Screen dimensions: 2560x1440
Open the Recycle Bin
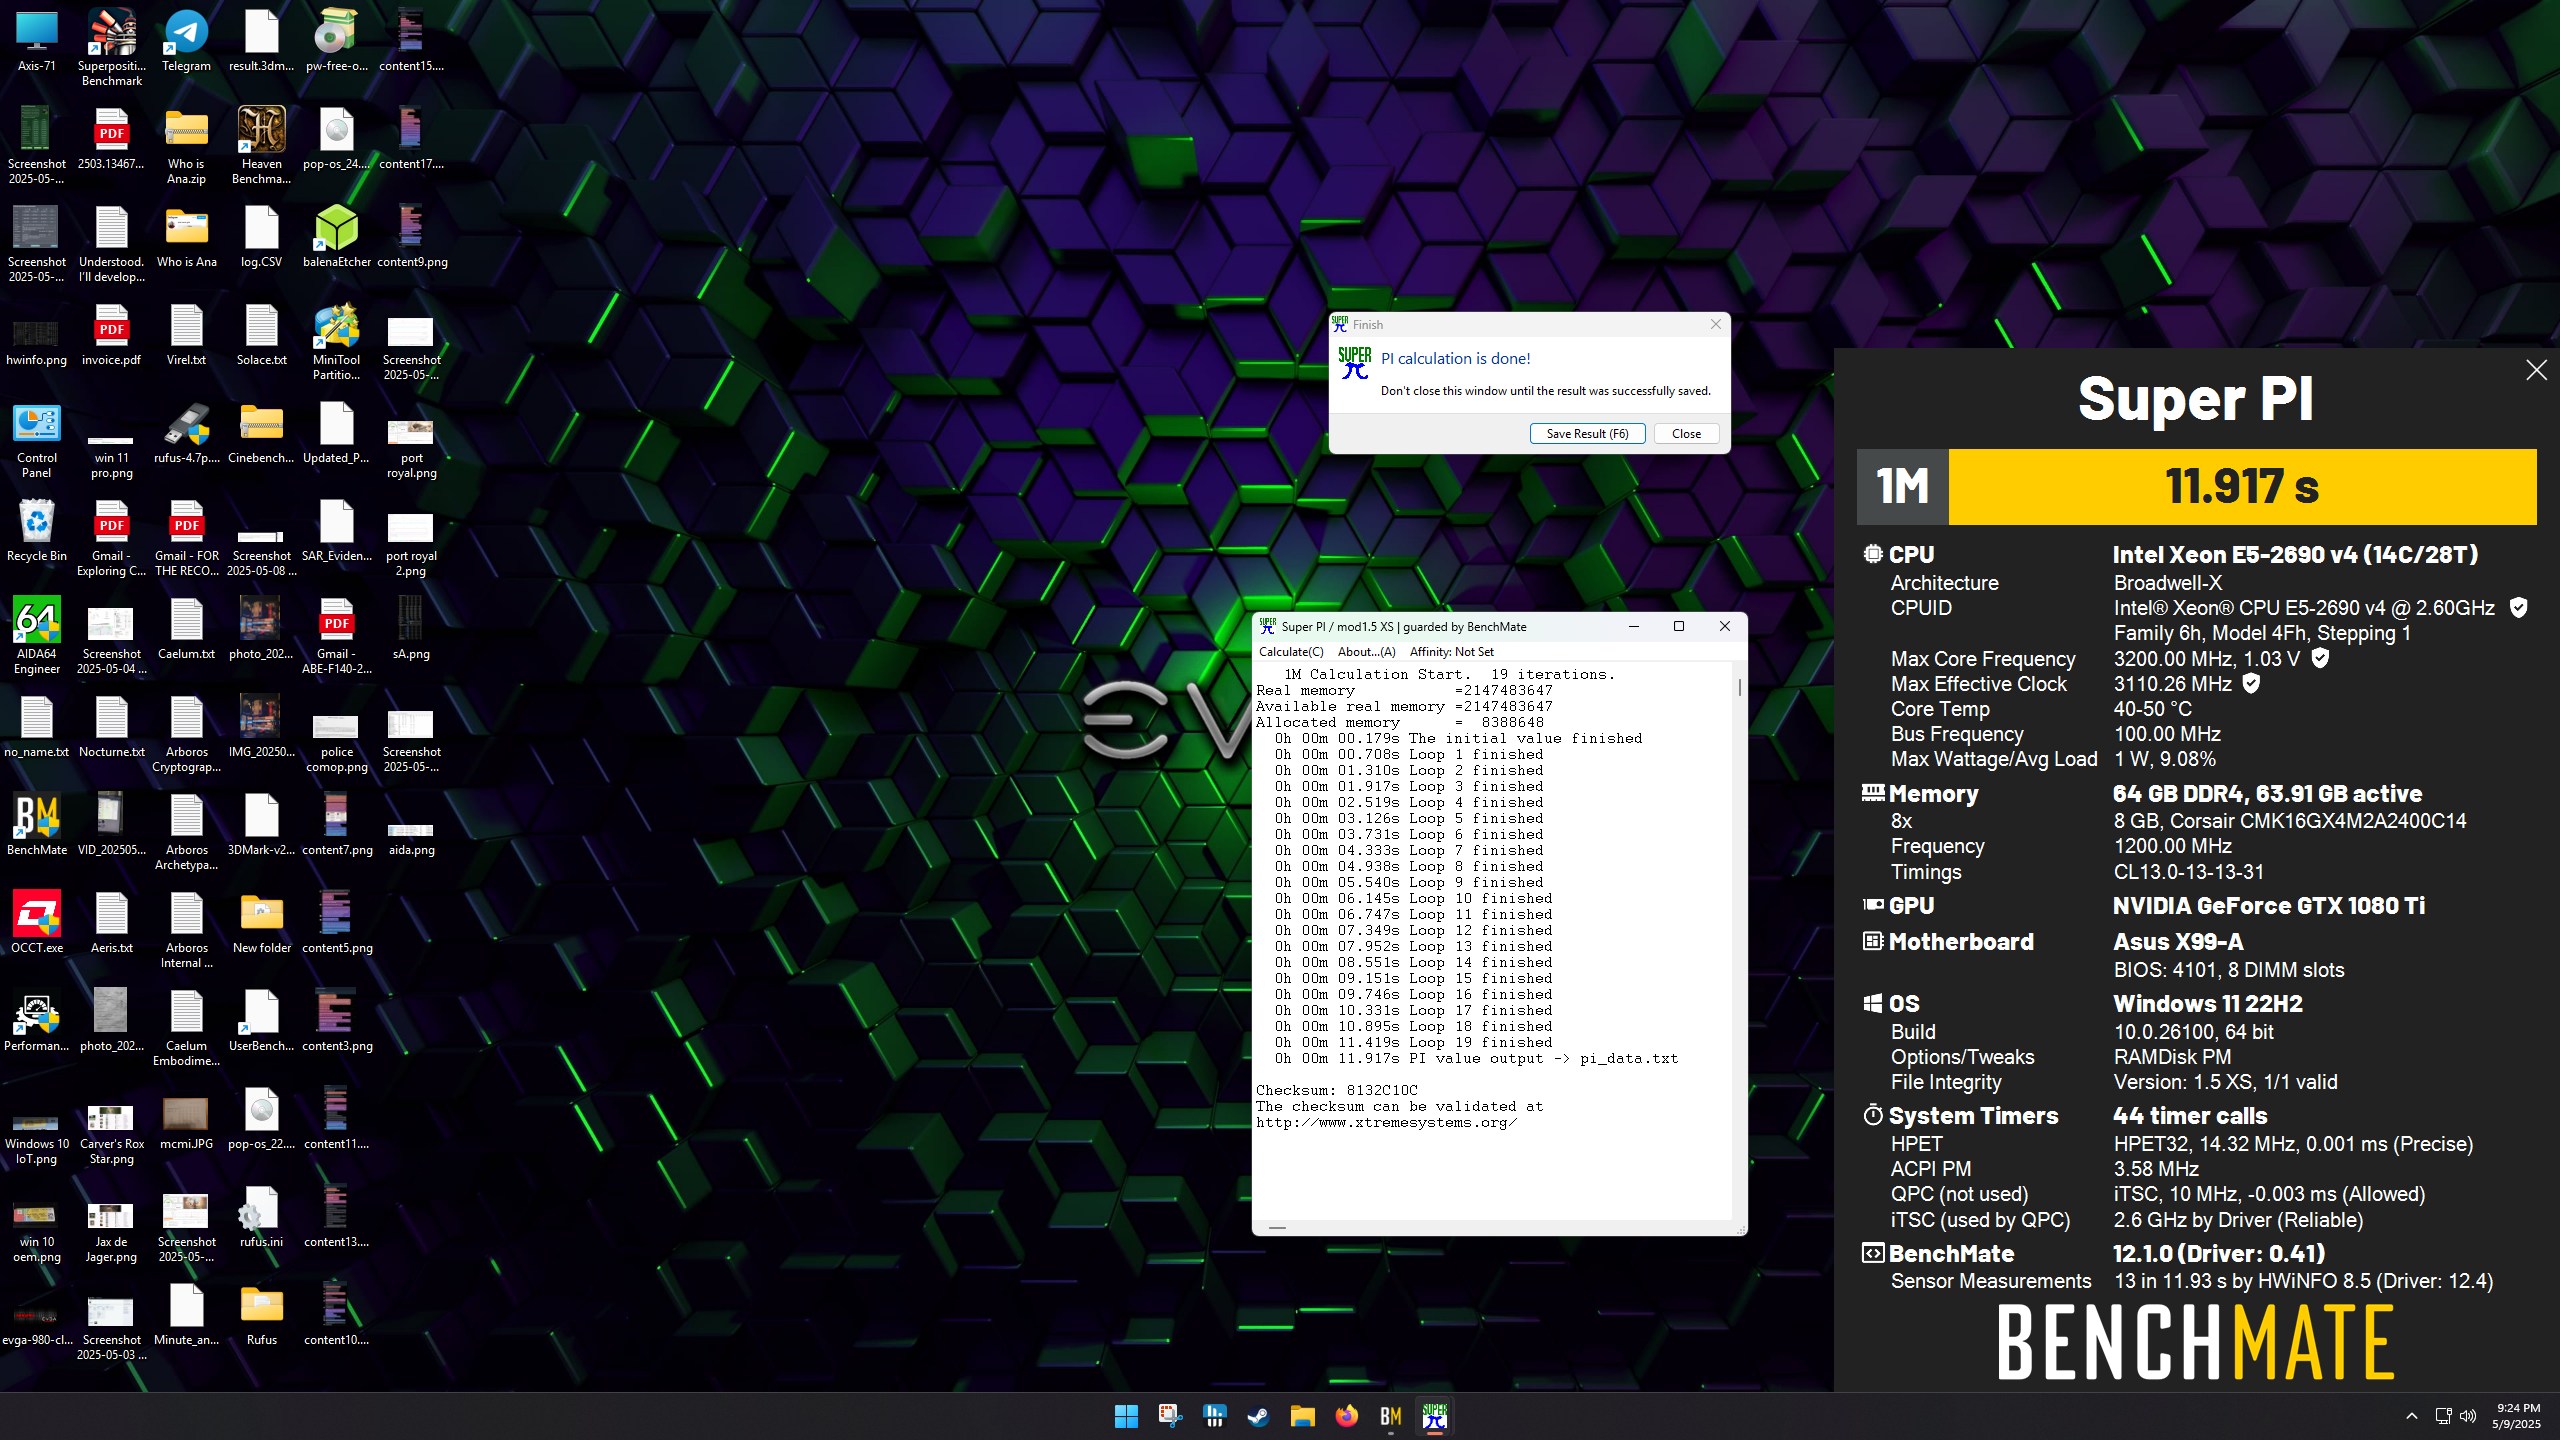[37, 531]
